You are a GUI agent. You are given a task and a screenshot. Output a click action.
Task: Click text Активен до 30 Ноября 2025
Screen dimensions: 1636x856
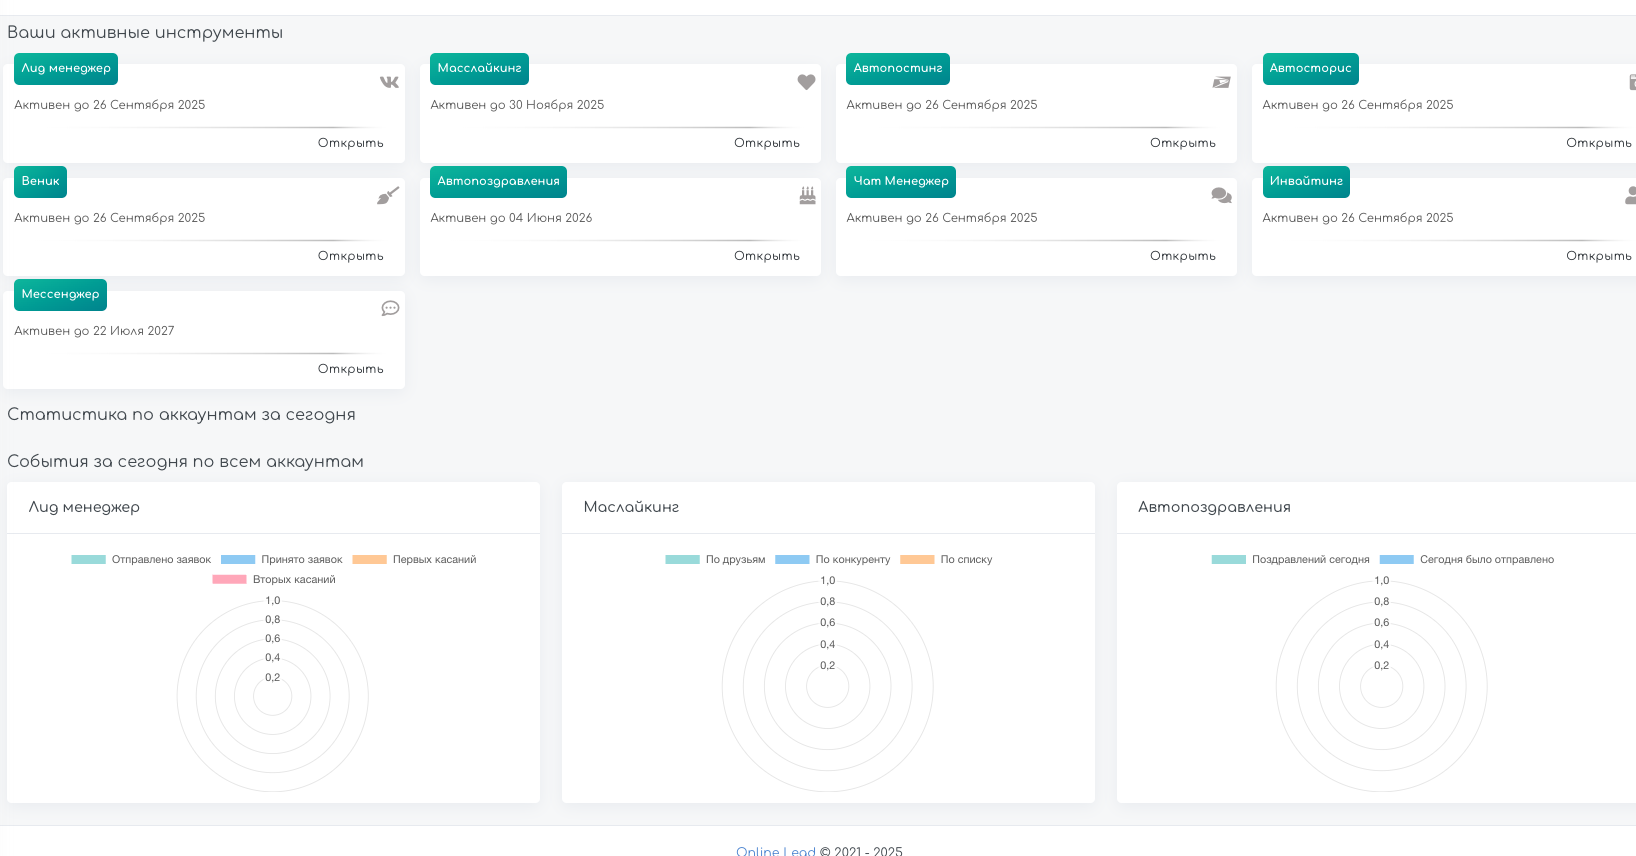517,105
